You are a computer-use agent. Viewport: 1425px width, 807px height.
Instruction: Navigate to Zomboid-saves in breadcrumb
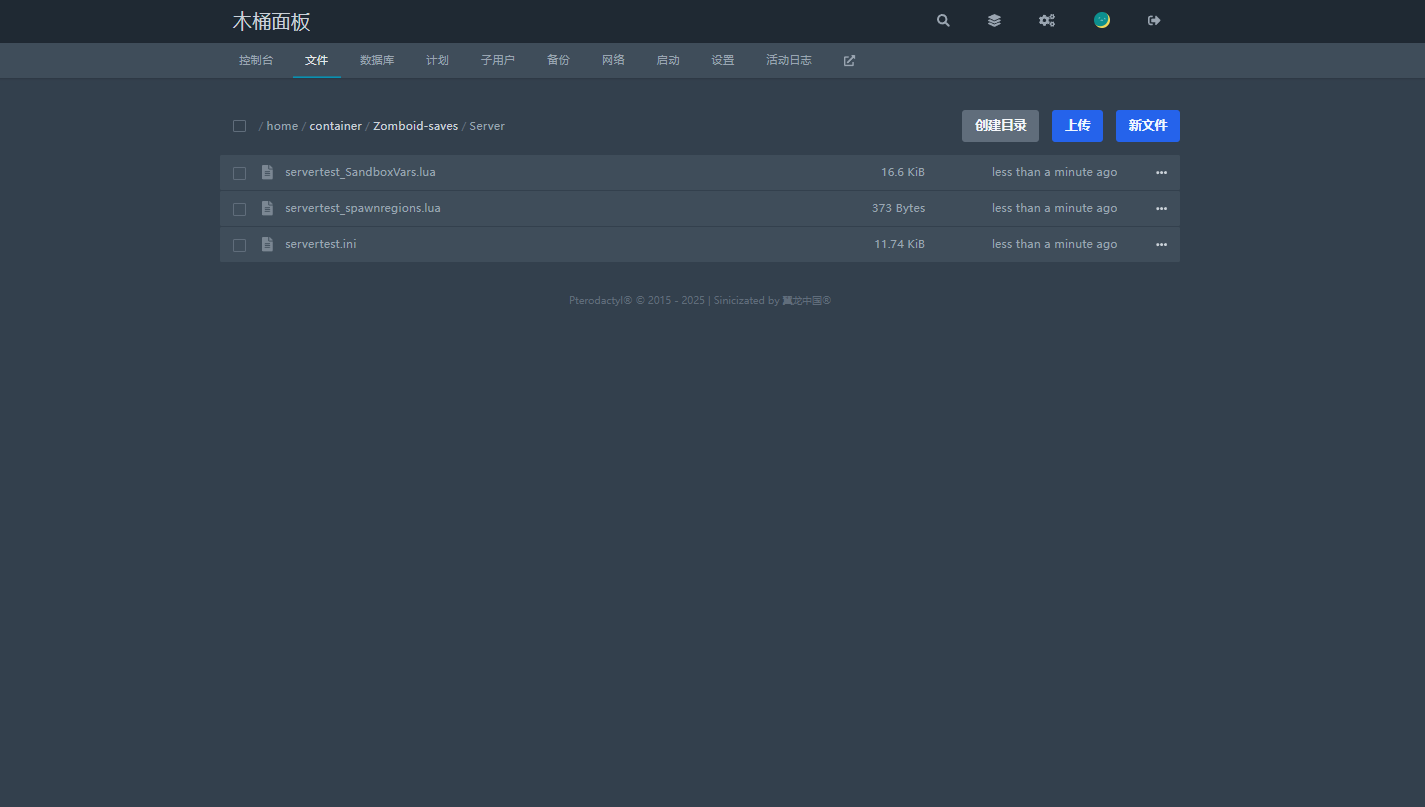[x=415, y=126]
